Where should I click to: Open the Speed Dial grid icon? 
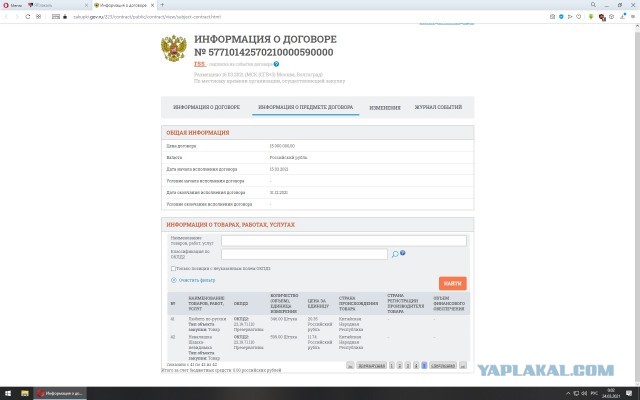click(38, 17)
